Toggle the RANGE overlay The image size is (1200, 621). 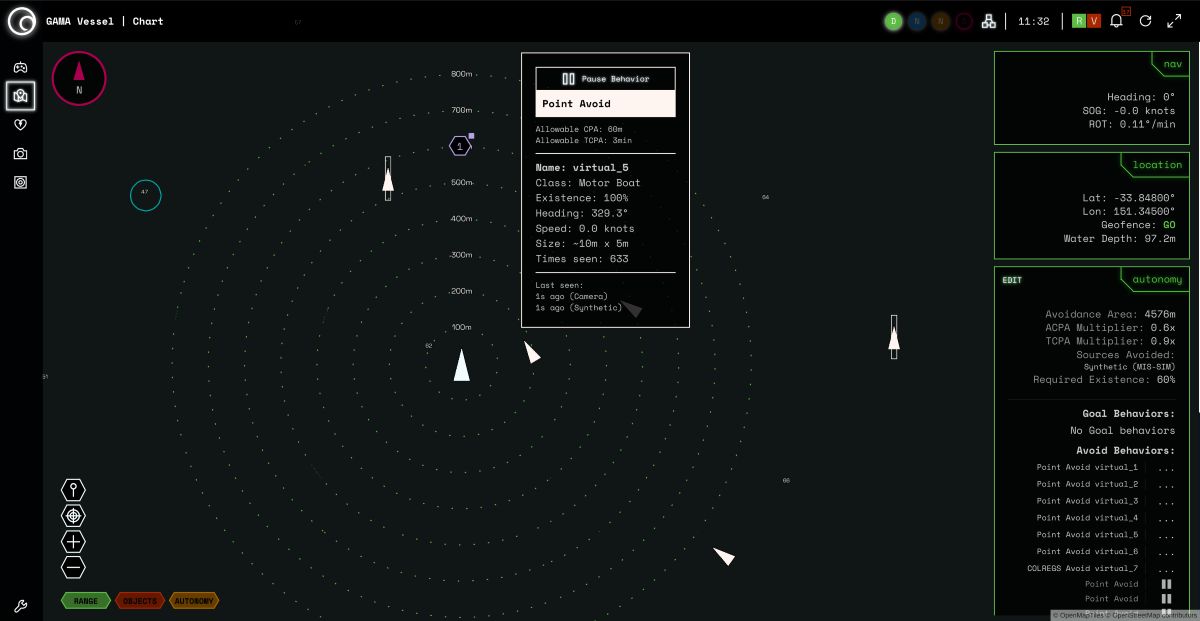[86, 601]
